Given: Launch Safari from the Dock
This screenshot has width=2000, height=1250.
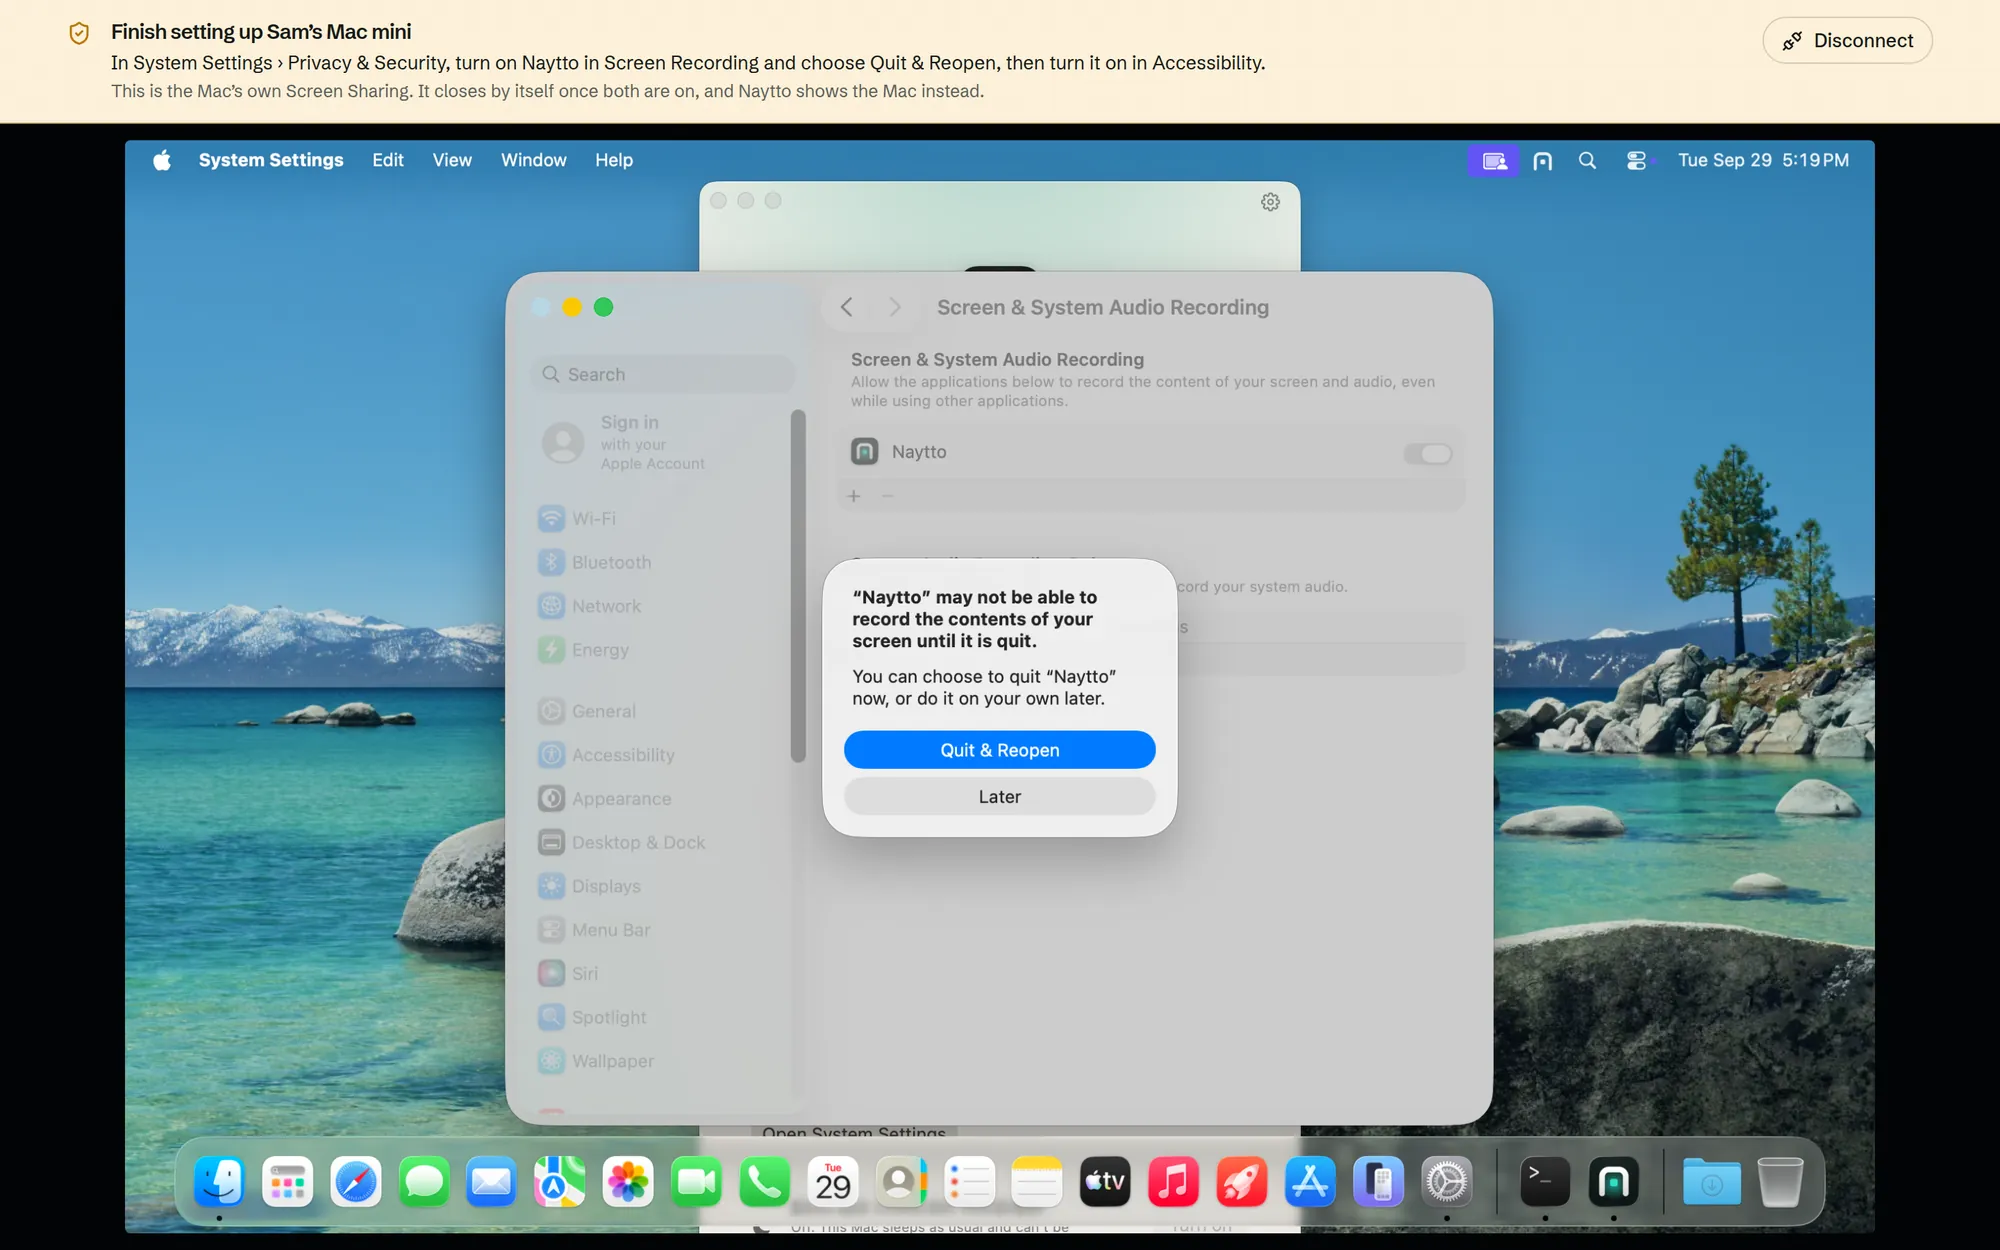Looking at the screenshot, I should [x=356, y=1183].
